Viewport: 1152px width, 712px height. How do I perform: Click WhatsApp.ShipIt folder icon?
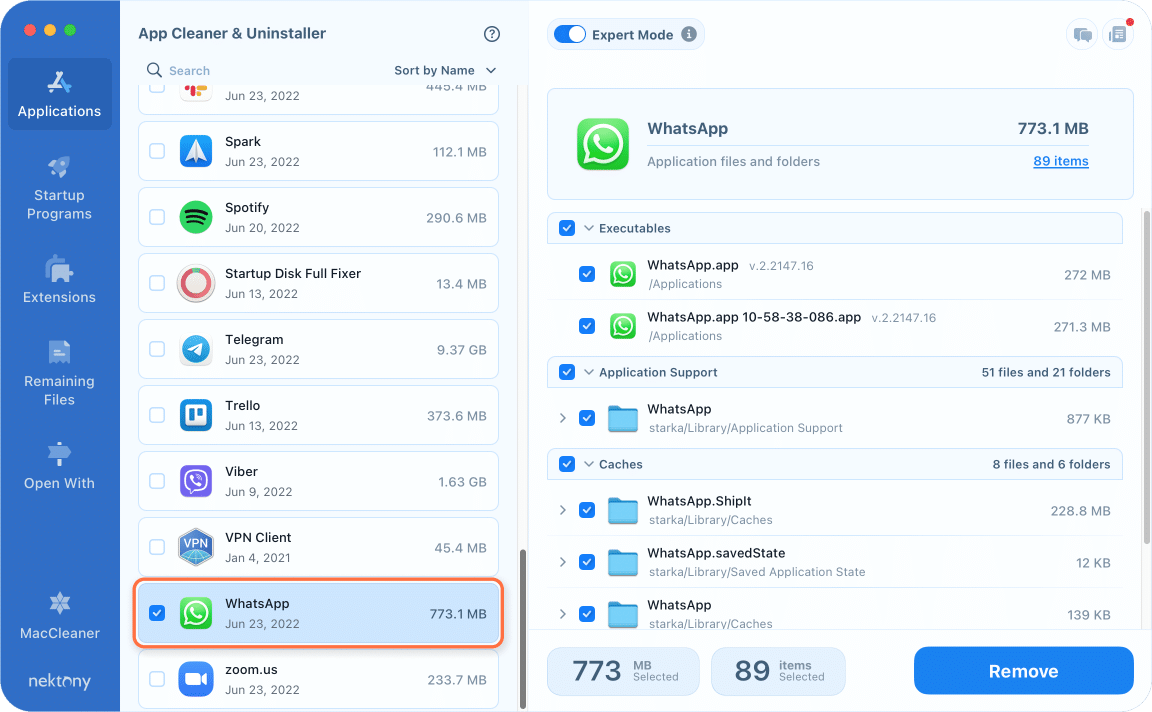(x=623, y=510)
